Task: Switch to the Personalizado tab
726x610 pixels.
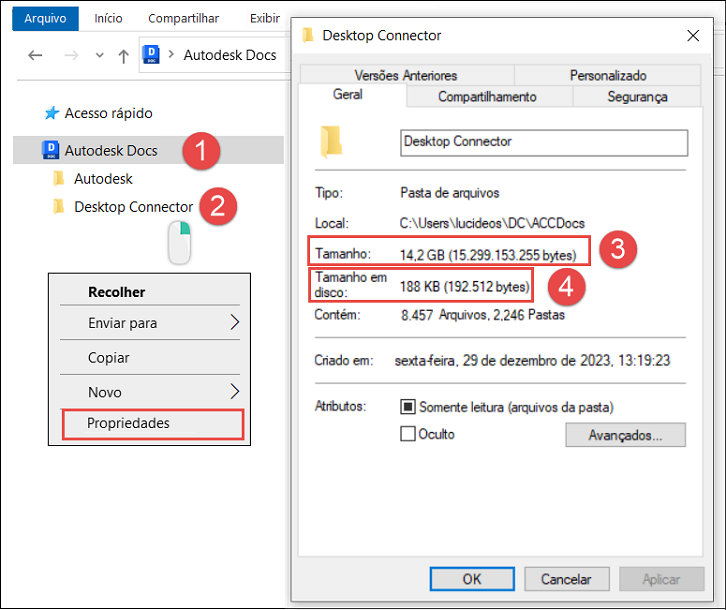Action: click(x=608, y=75)
